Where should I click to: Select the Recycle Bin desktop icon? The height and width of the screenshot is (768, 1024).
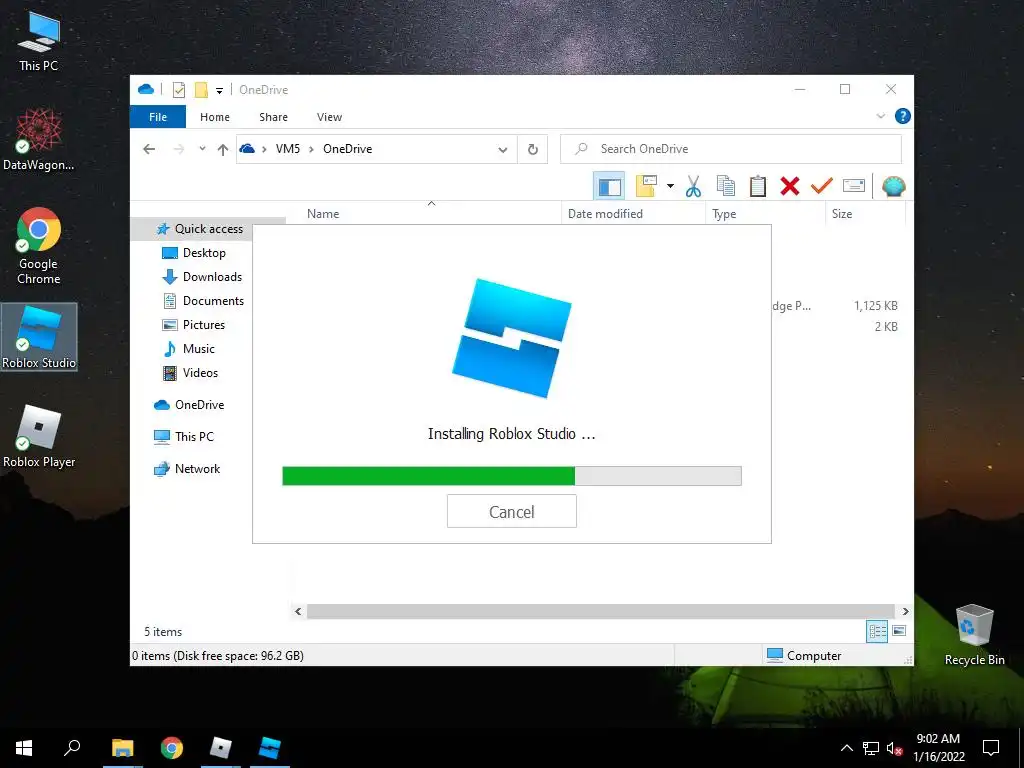pos(974,635)
